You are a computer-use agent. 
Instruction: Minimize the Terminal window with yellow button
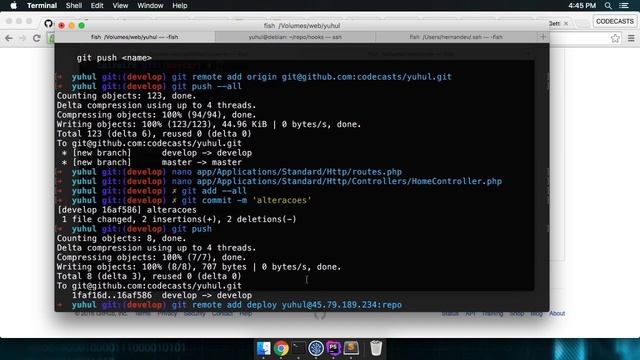tap(71, 25)
